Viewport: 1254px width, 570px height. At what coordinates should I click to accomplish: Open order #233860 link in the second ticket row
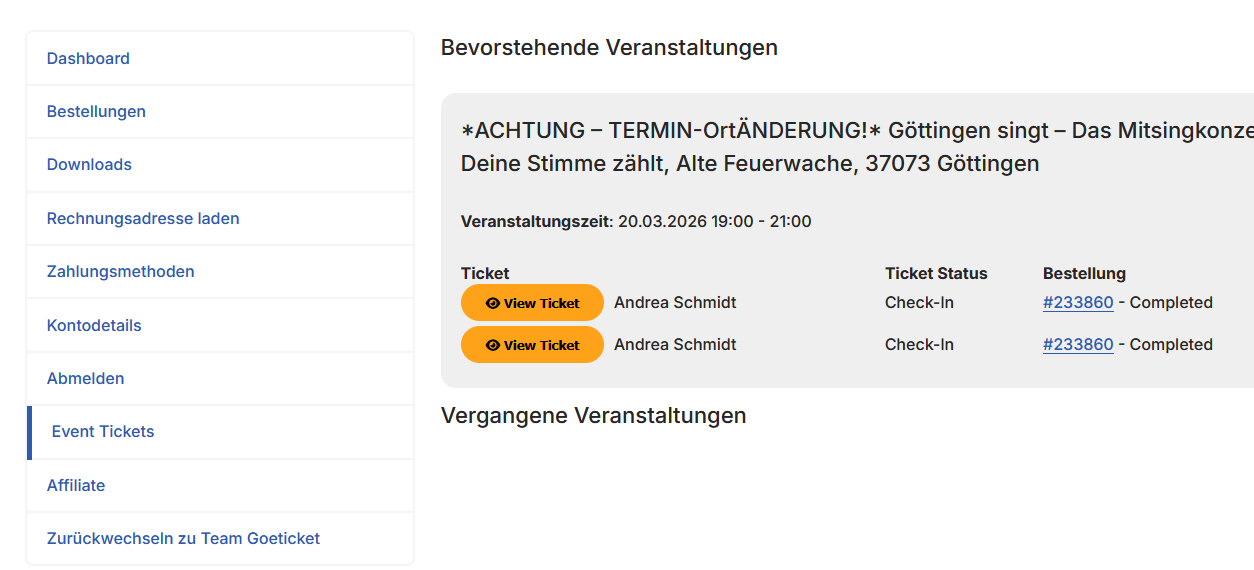pyautogui.click(x=1078, y=345)
